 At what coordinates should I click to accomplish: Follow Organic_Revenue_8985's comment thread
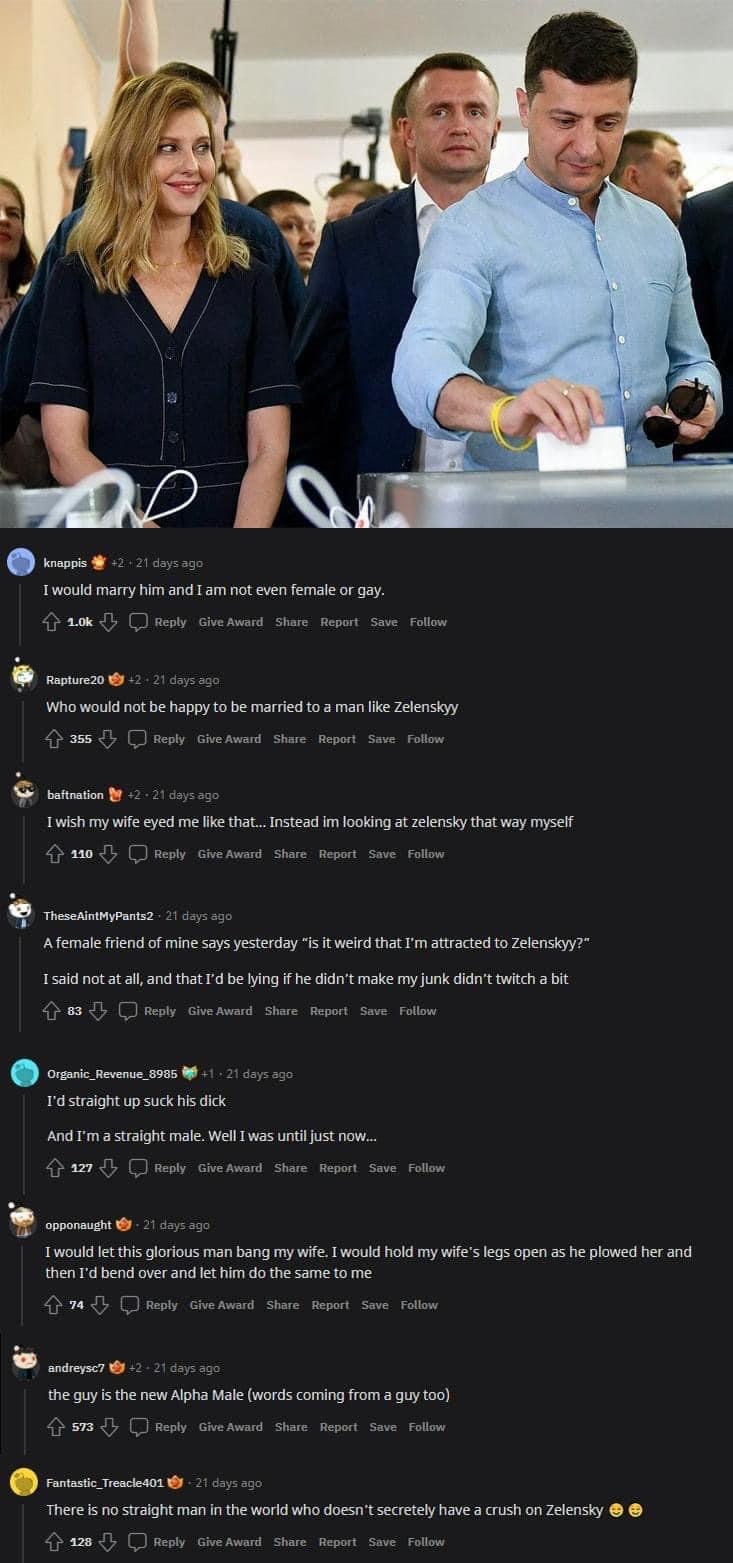[x=426, y=1168]
